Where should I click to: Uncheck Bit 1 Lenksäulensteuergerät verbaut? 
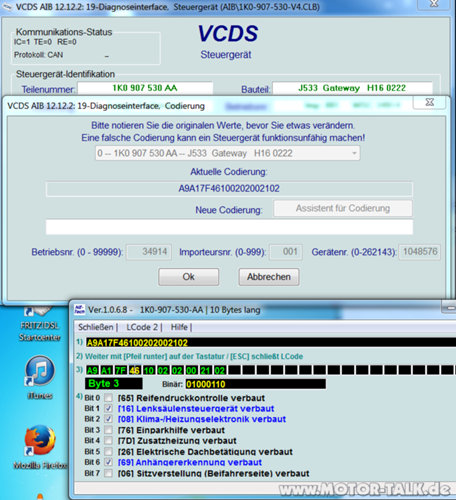pos(108,408)
